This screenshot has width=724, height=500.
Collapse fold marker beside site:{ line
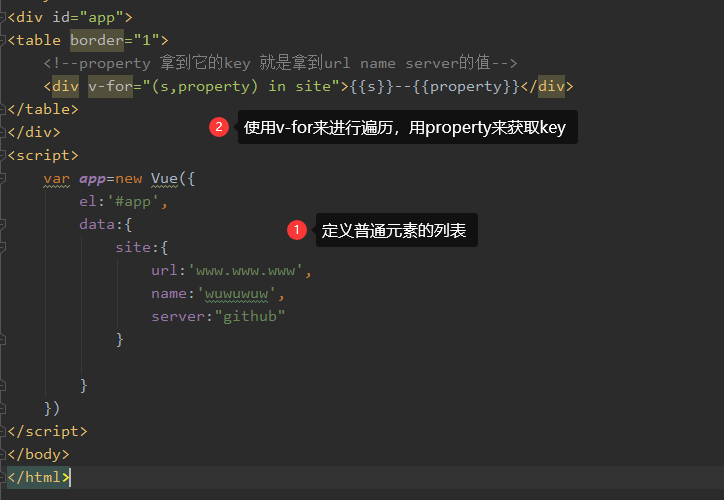(2, 247)
